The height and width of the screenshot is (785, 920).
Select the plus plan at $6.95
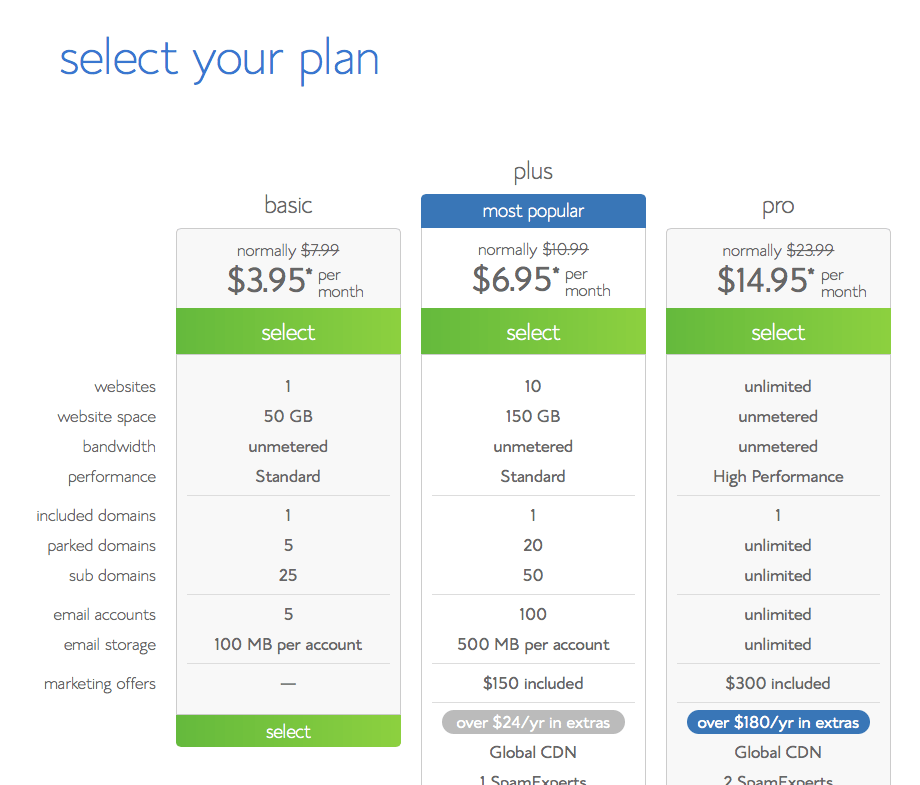[x=533, y=331]
